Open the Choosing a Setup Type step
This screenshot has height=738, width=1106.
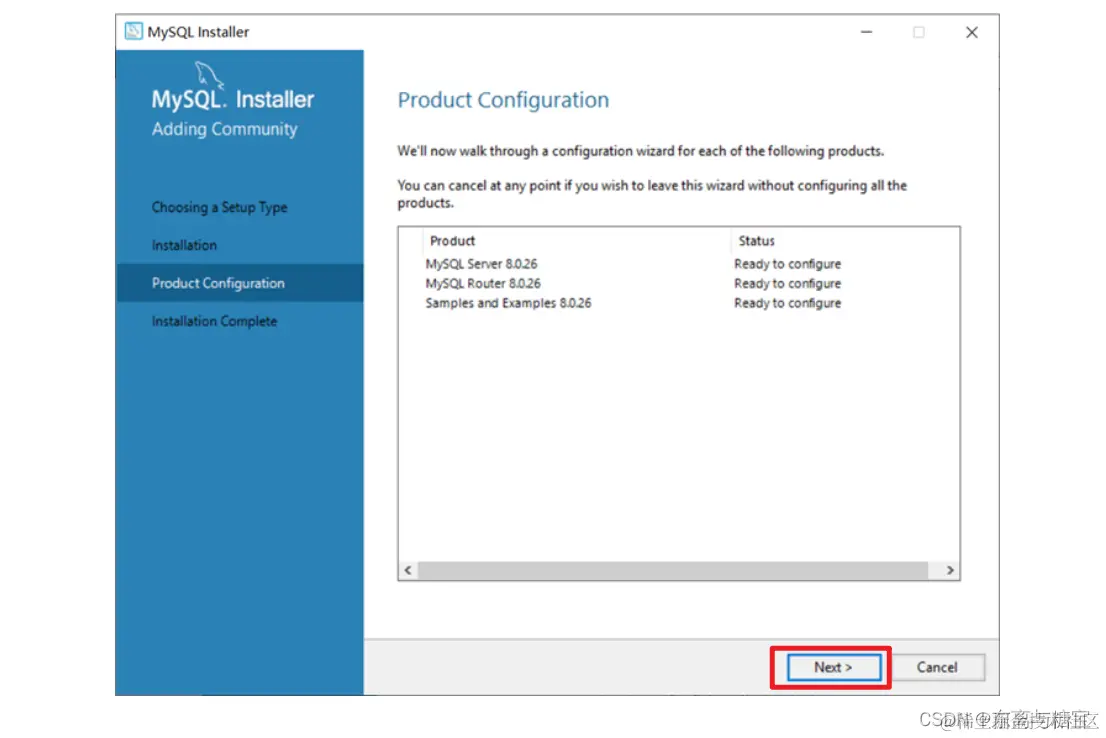point(219,207)
